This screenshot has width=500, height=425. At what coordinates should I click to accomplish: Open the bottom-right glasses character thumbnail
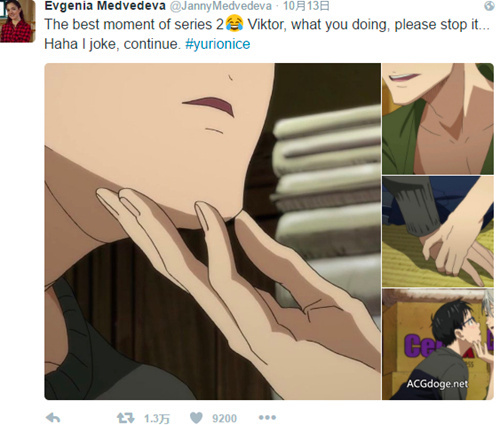click(438, 344)
